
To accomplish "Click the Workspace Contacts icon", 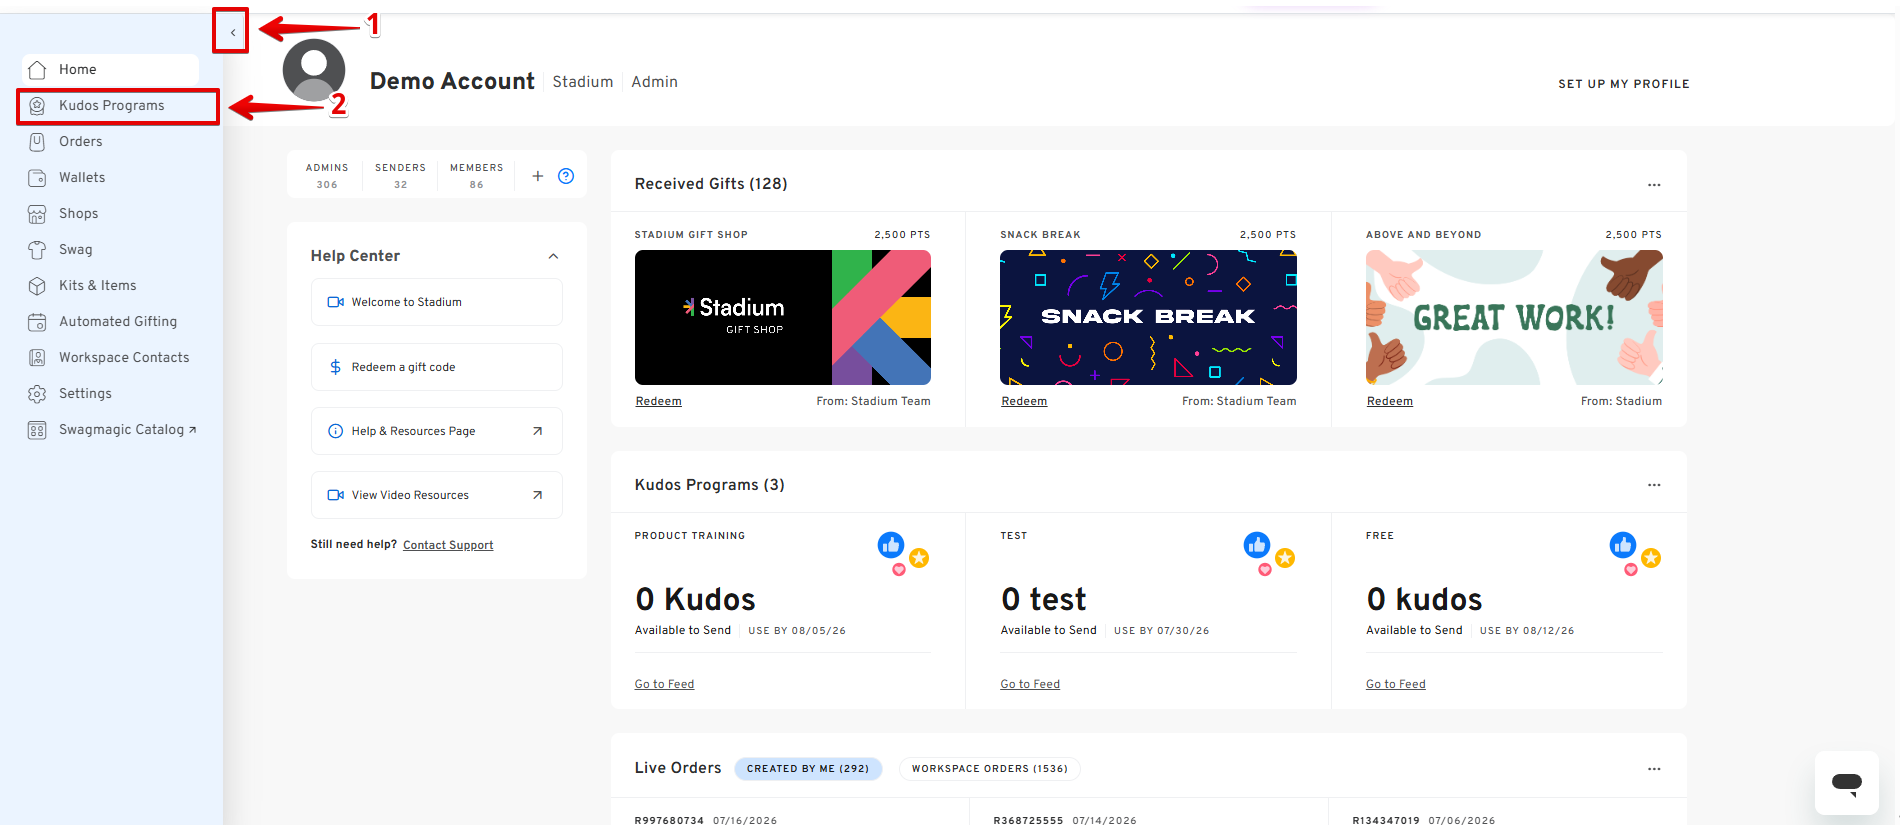I will point(37,358).
